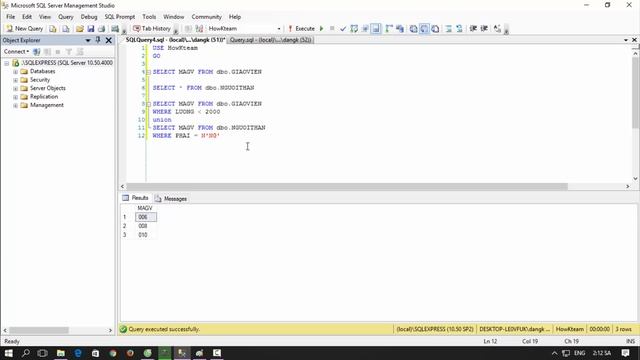Open the Help menu
This screenshot has height=360, width=640.
pos(235,17)
